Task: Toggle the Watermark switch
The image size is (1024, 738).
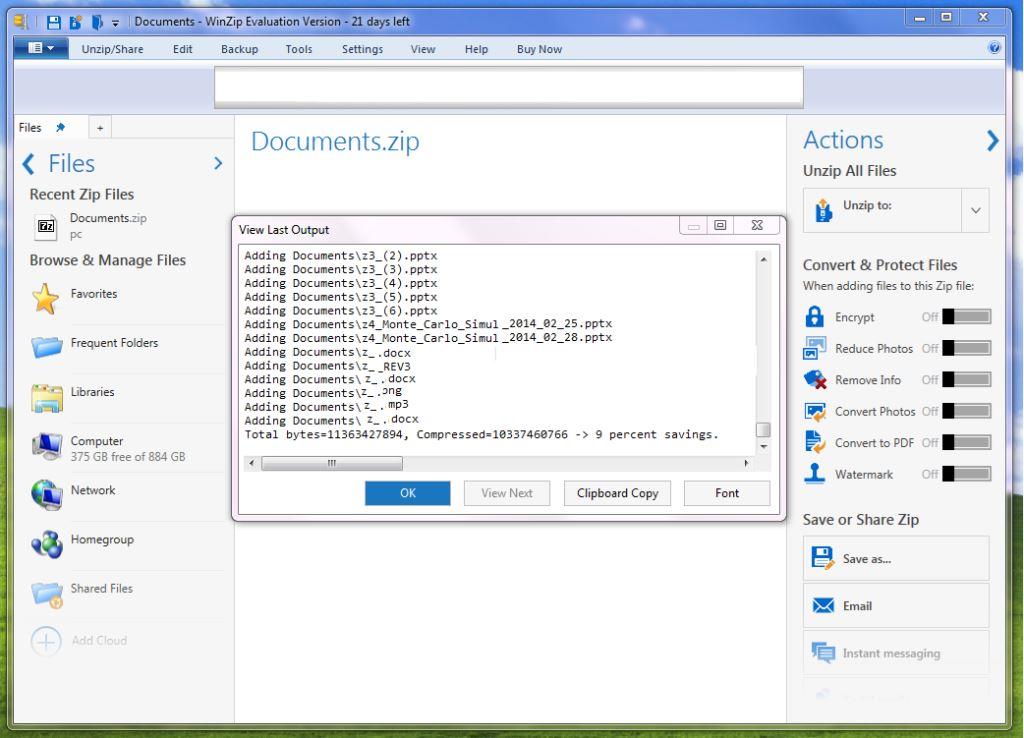Action: click(x=967, y=473)
